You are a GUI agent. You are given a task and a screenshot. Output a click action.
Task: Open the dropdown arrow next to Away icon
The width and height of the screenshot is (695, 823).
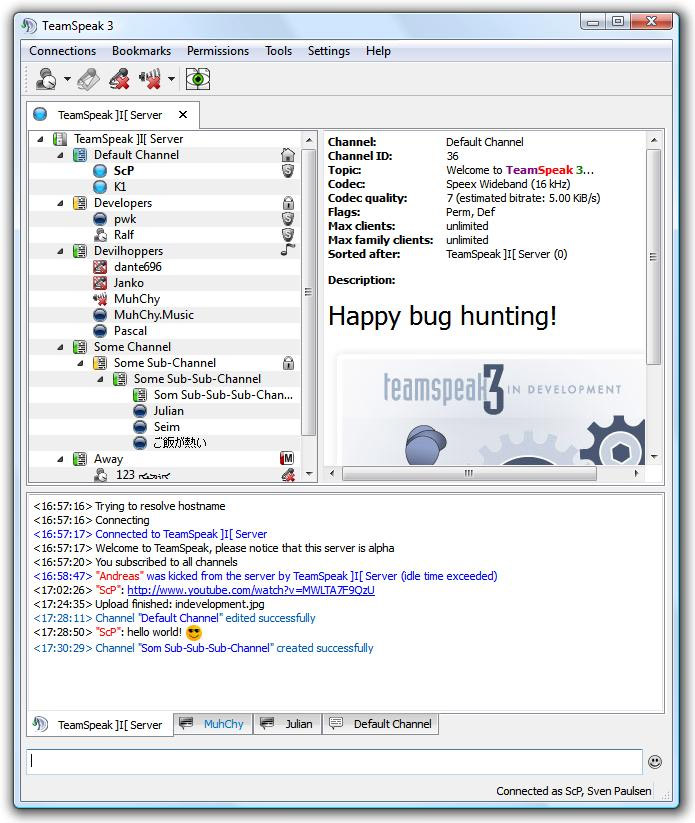[x=67, y=80]
